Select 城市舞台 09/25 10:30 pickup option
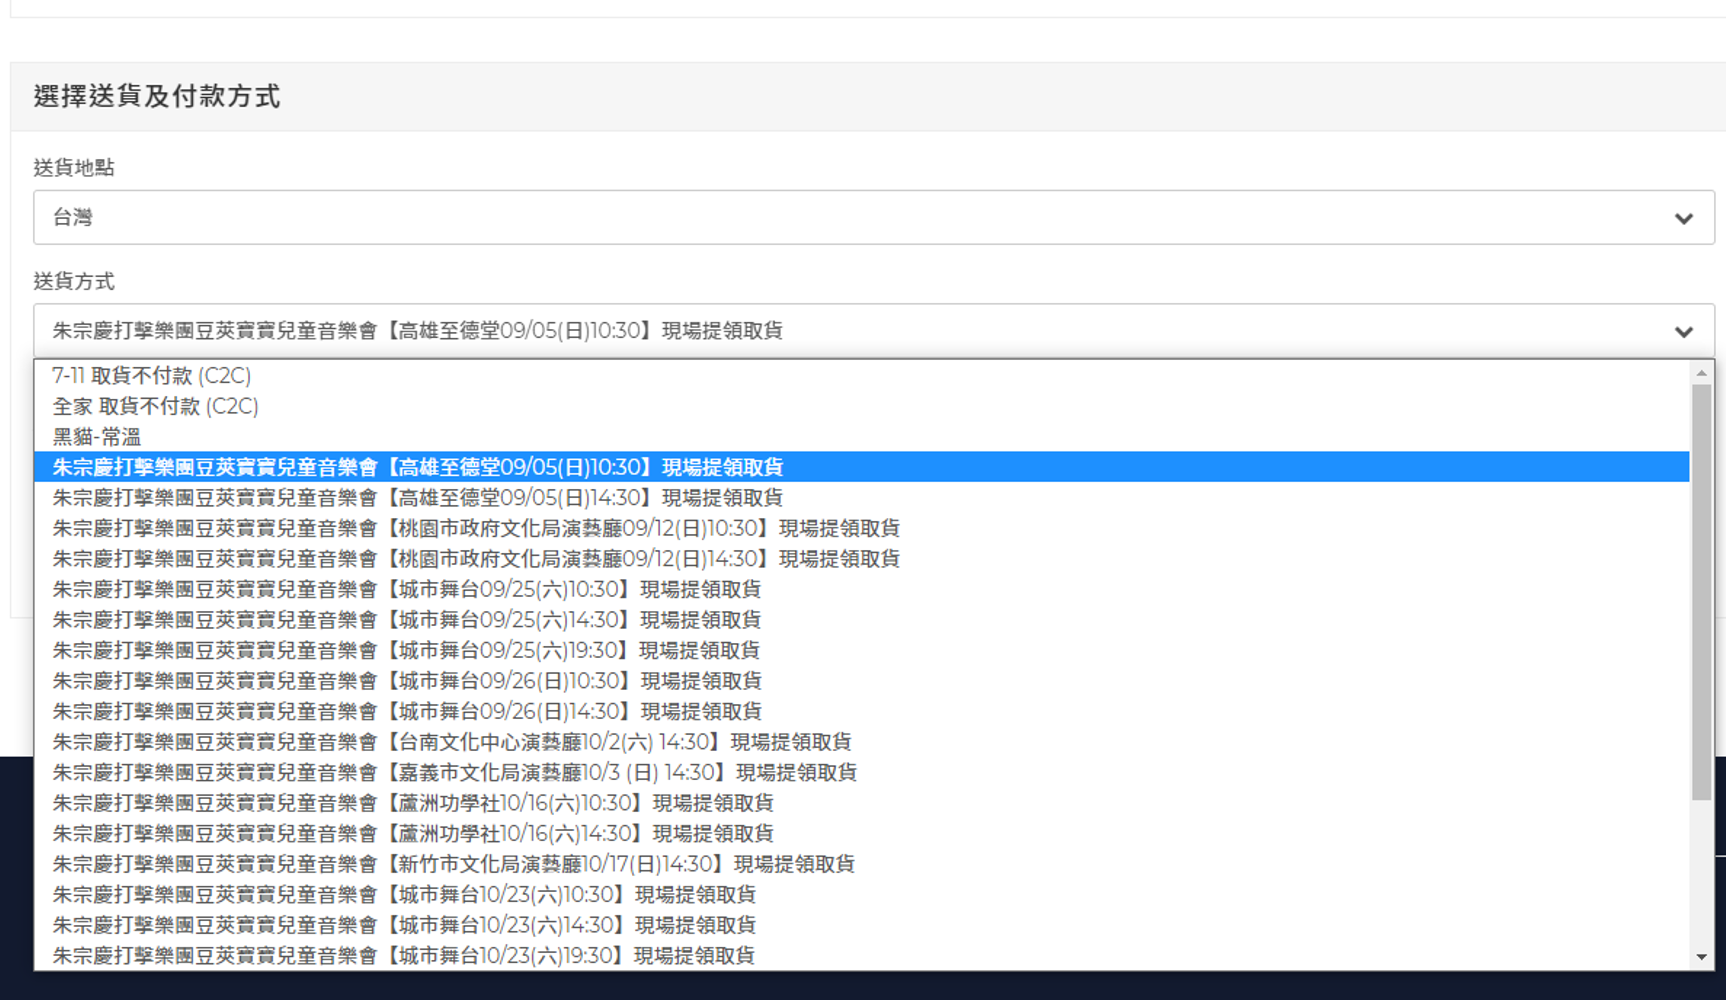The height and width of the screenshot is (1000, 1726). click(x=407, y=589)
